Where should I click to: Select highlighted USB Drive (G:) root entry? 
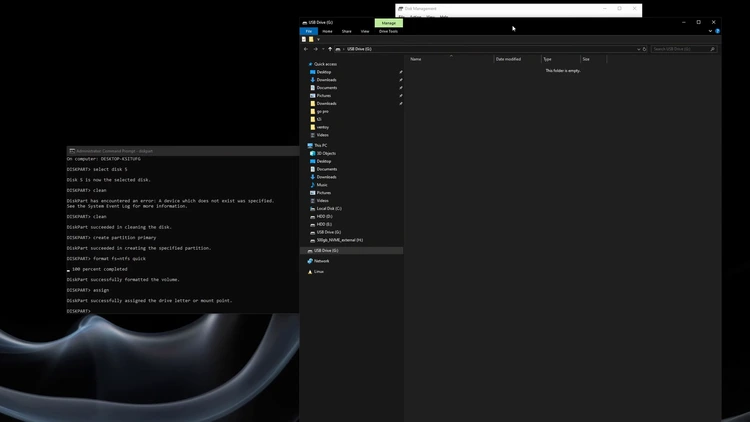pos(352,251)
